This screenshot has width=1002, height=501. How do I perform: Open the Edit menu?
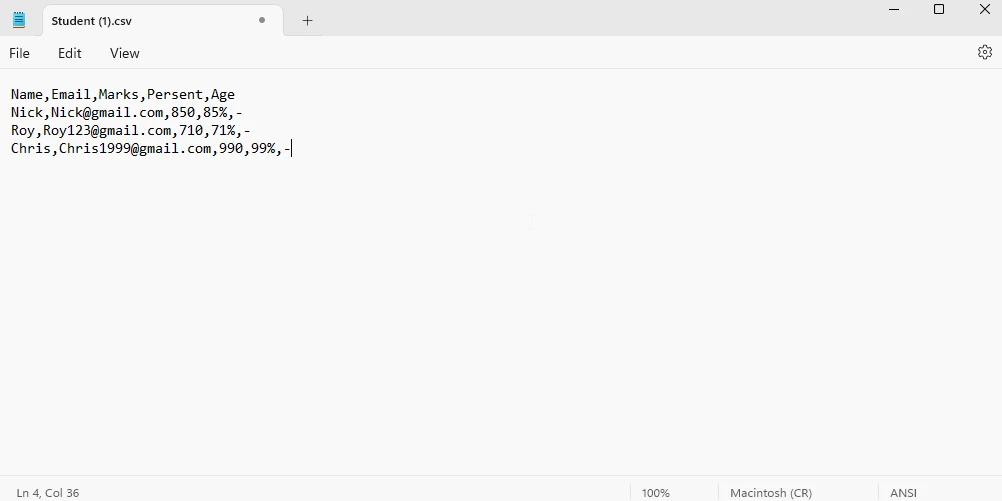(x=69, y=53)
